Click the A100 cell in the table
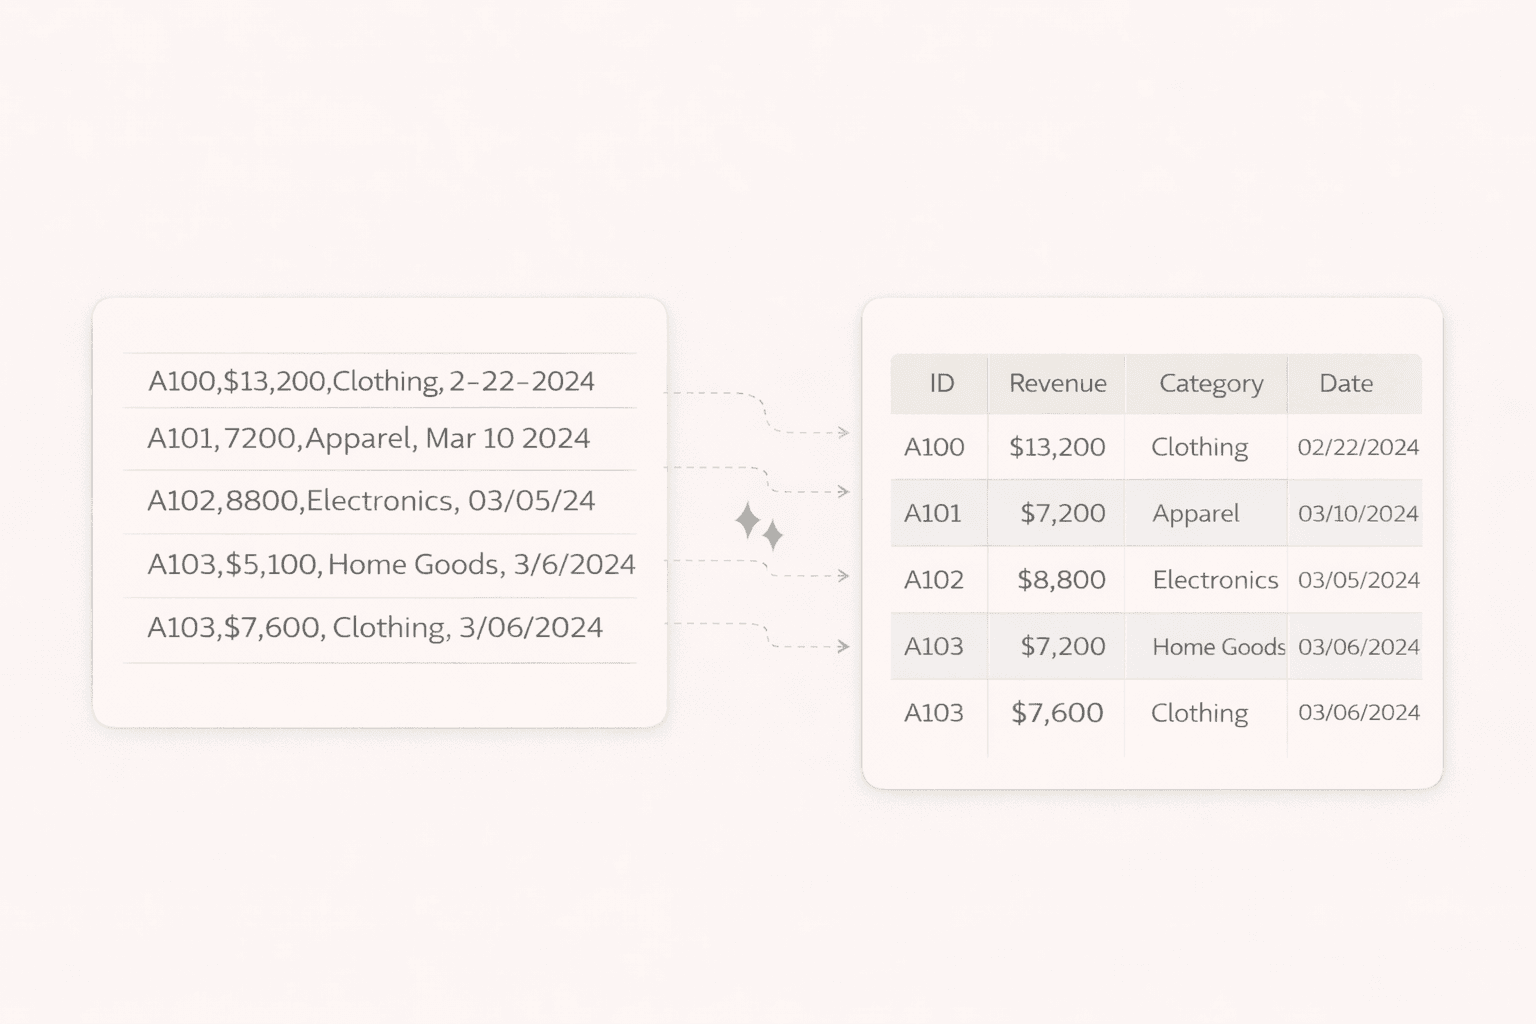1536x1024 pixels. [934, 447]
